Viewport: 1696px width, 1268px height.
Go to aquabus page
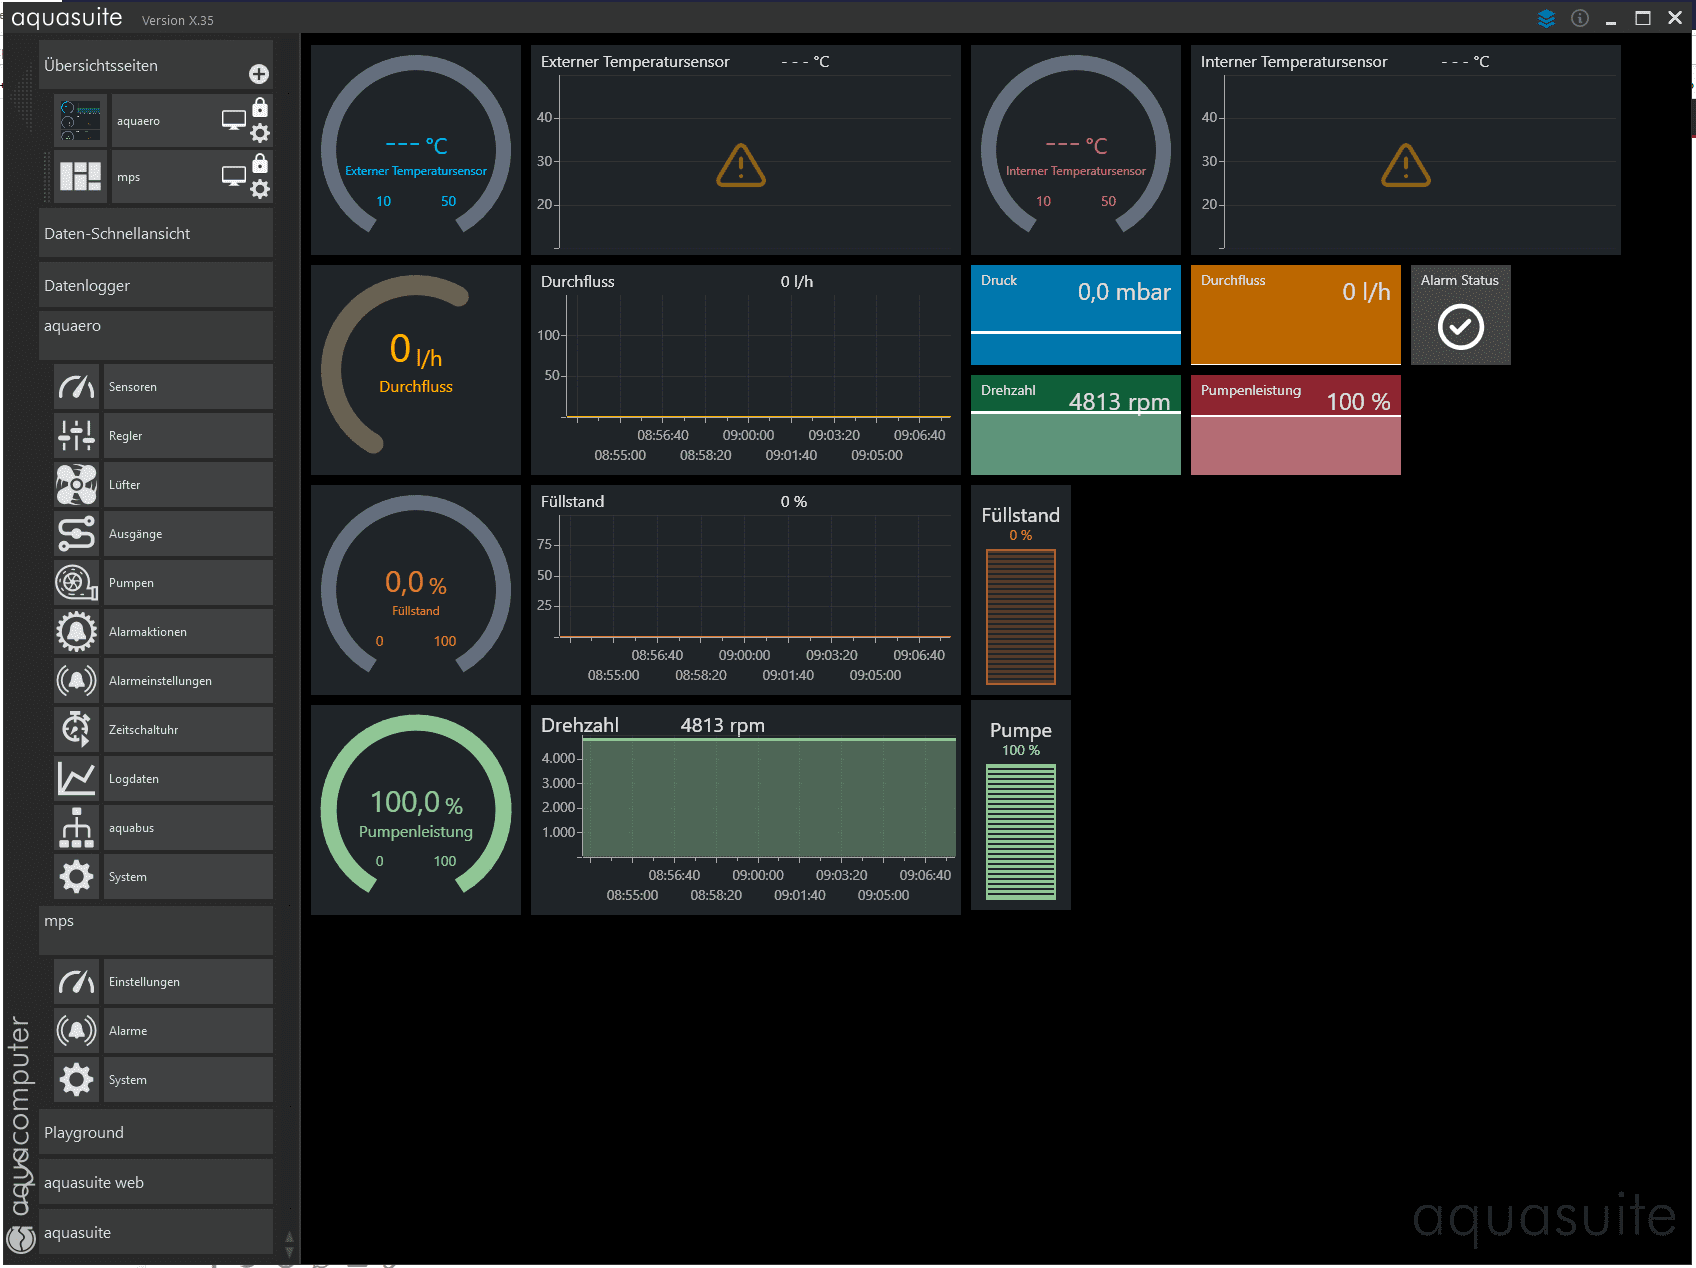[188, 828]
